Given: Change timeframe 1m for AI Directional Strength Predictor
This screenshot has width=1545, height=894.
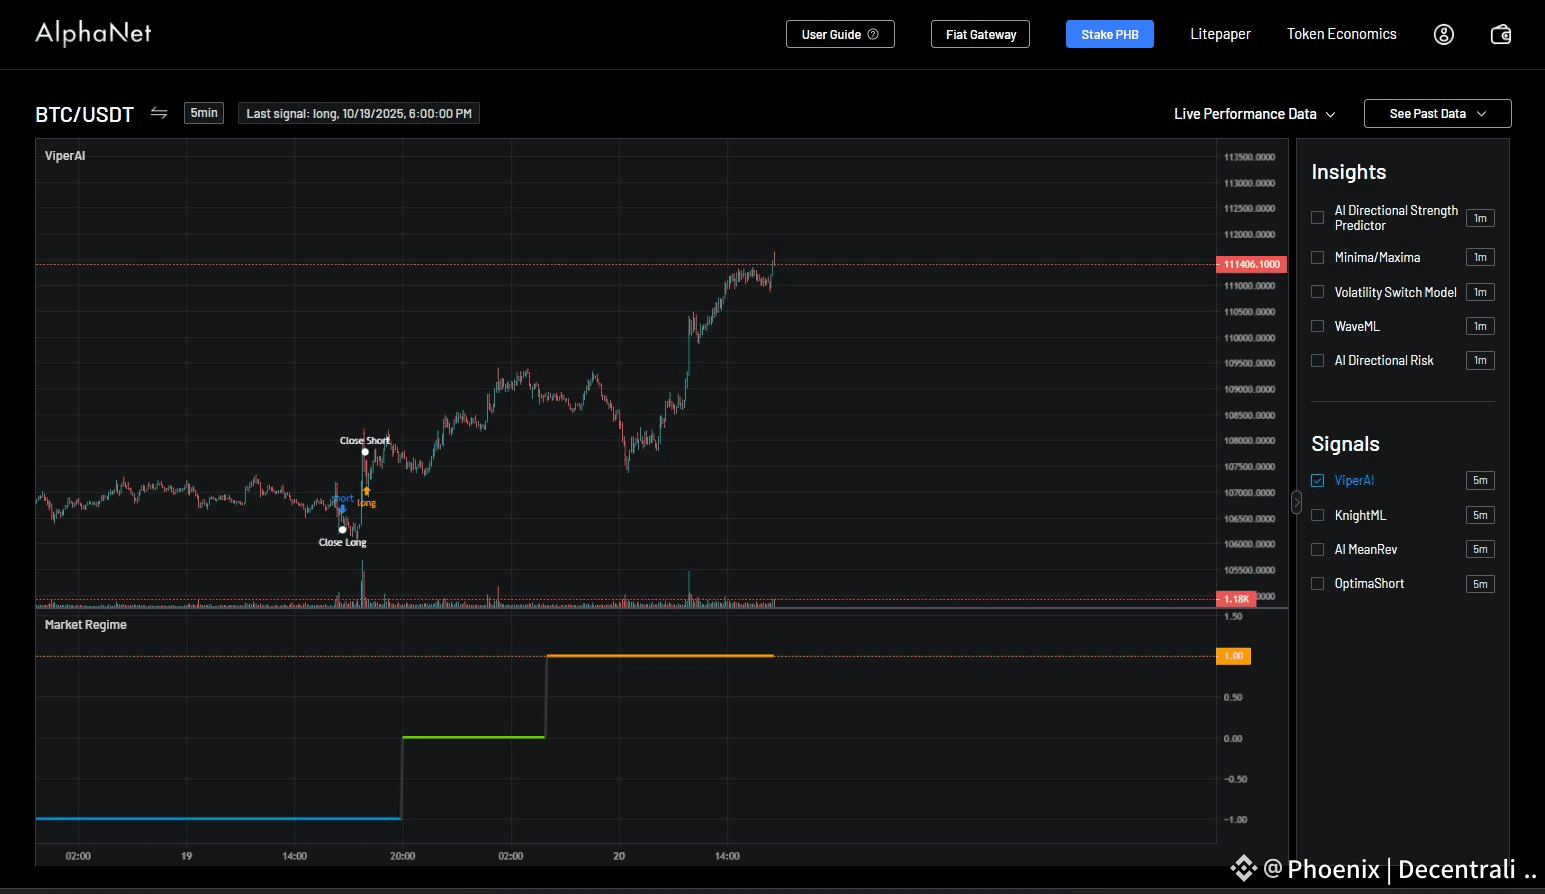Looking at the screenshot, I should 1480,218.
